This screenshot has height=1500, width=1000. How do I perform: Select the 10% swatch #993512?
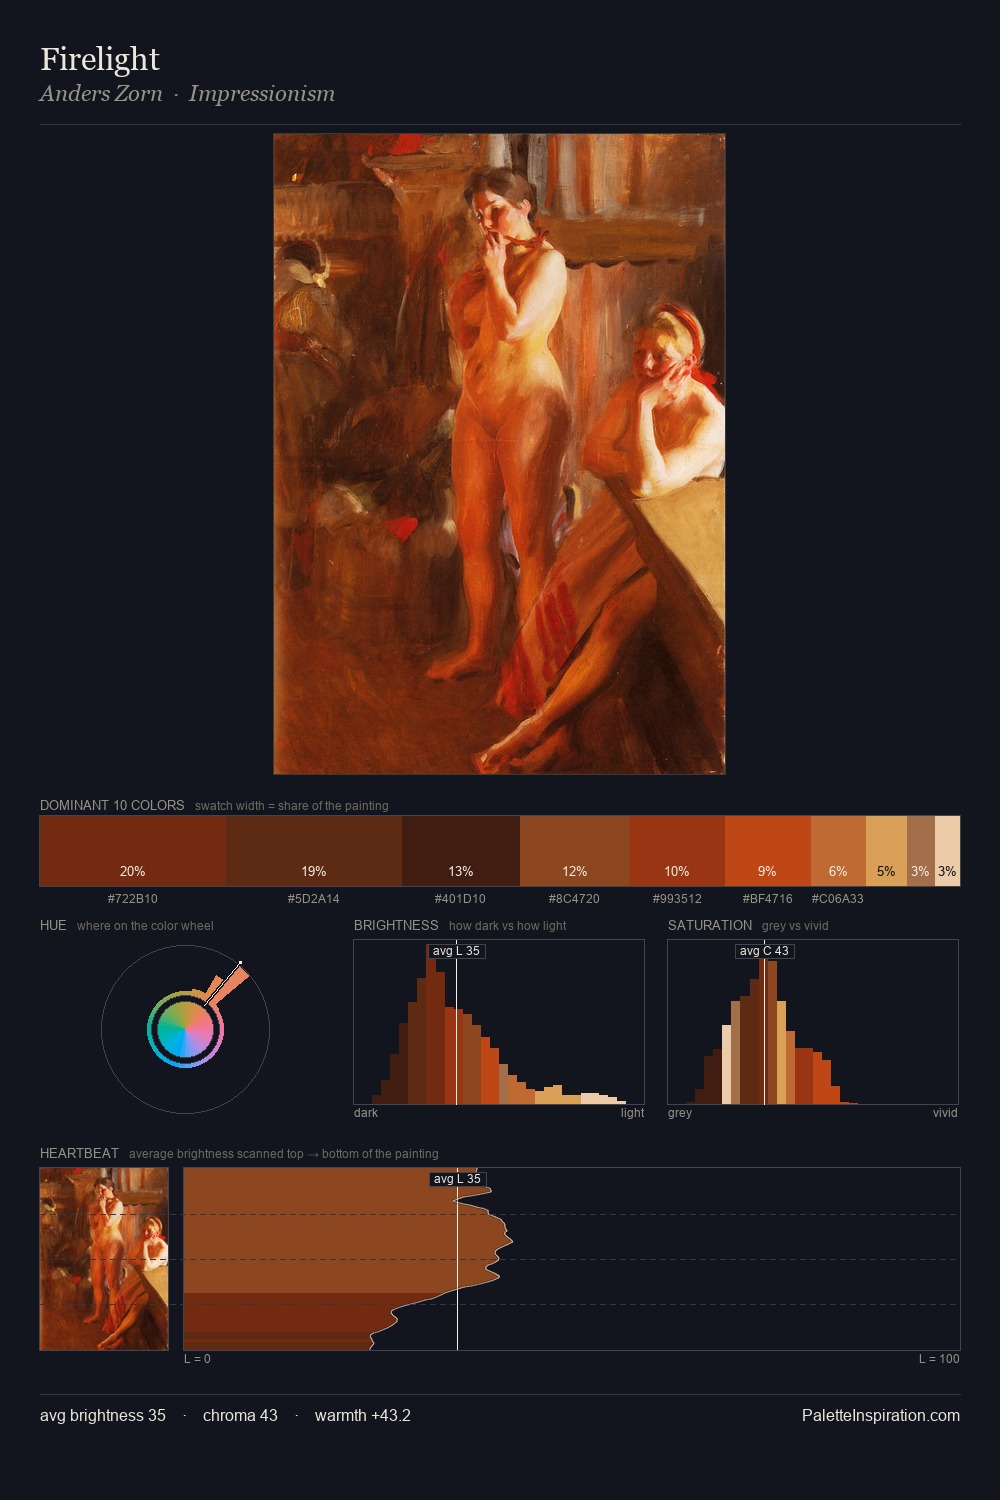[x=677, y=851]
